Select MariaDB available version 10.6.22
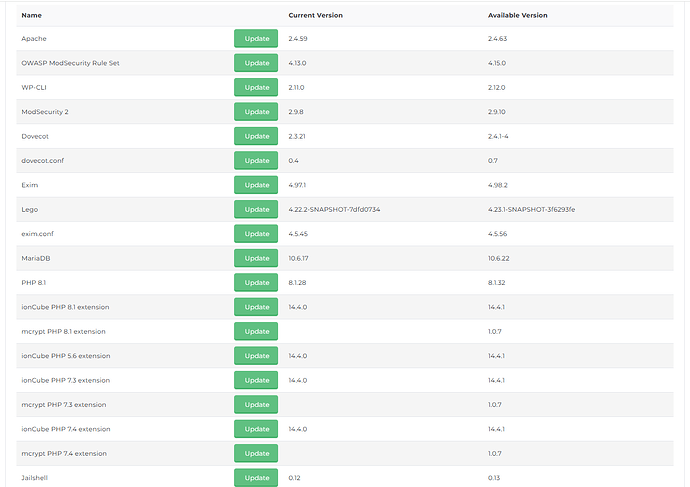 tap(499, 258)
